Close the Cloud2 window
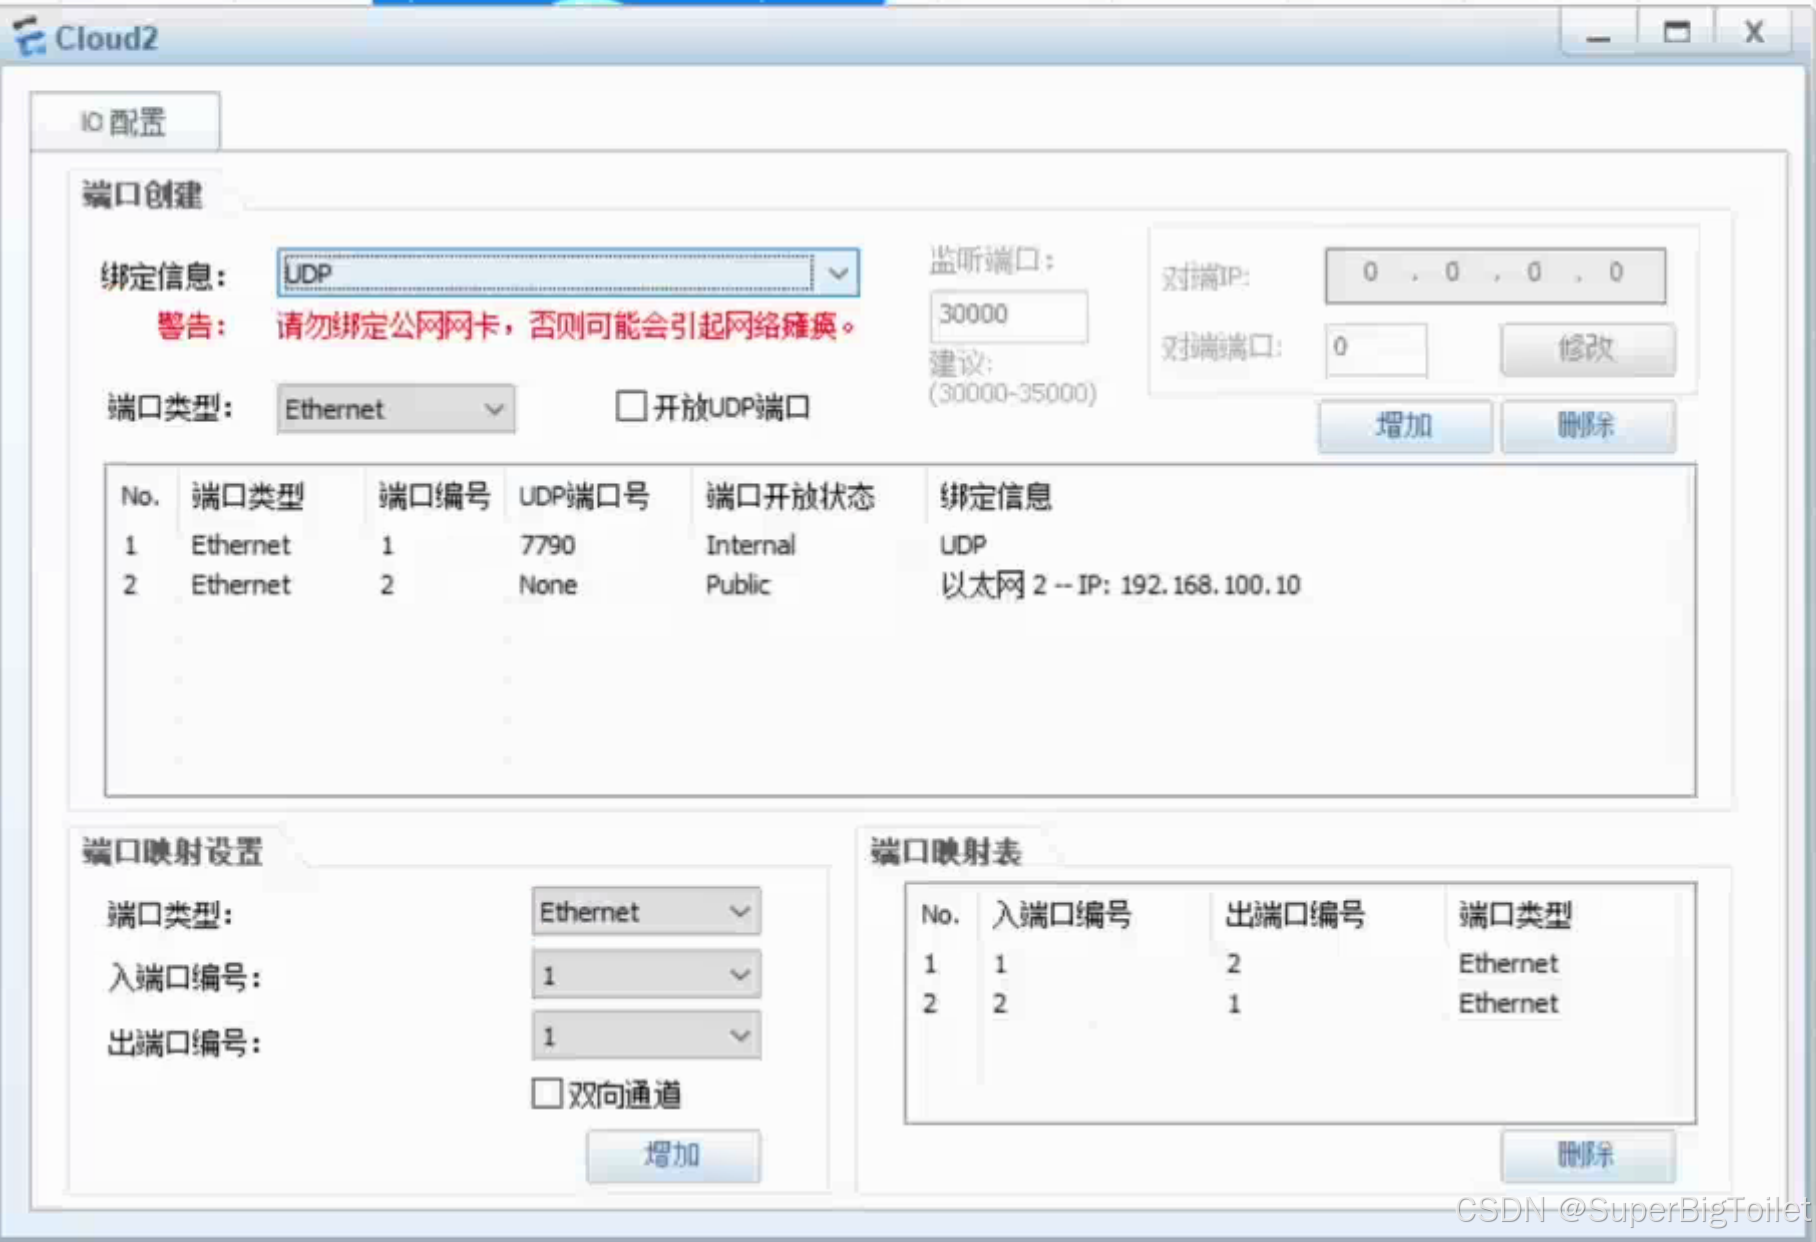 [1754, 34]
